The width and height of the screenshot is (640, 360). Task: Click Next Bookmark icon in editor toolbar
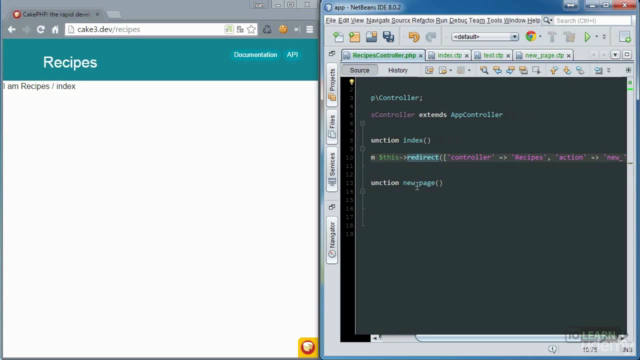(x=567, y=70)
